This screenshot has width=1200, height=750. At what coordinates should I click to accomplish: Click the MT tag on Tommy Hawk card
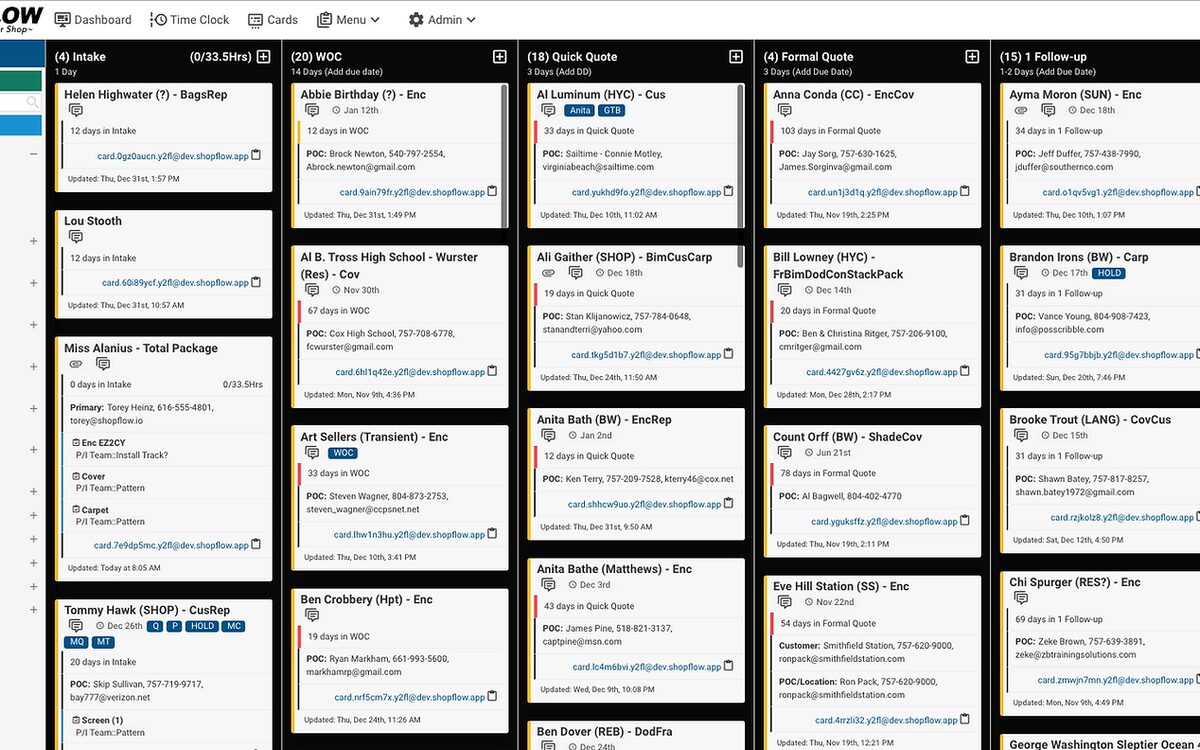tap(104, 642)
